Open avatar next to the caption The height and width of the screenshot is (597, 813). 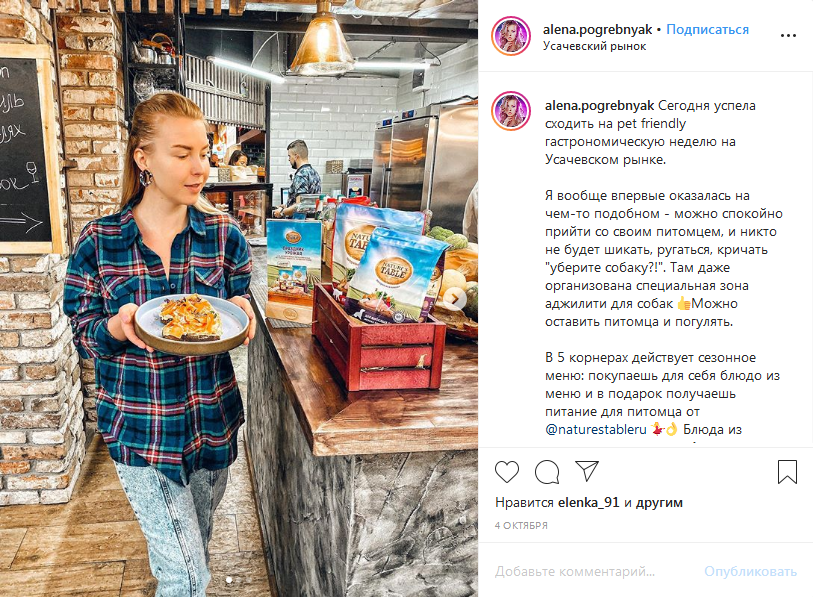click(x=511, y=111)
